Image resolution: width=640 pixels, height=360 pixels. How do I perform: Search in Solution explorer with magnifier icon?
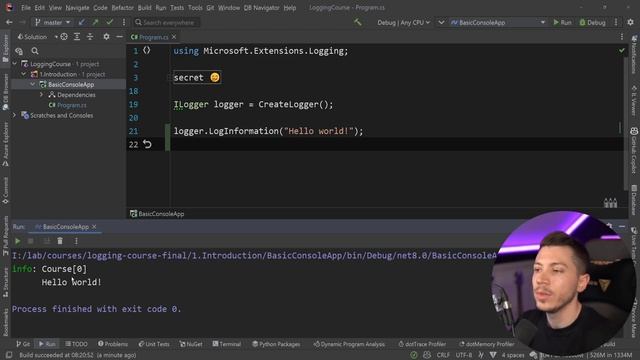(x=35, y=51)
